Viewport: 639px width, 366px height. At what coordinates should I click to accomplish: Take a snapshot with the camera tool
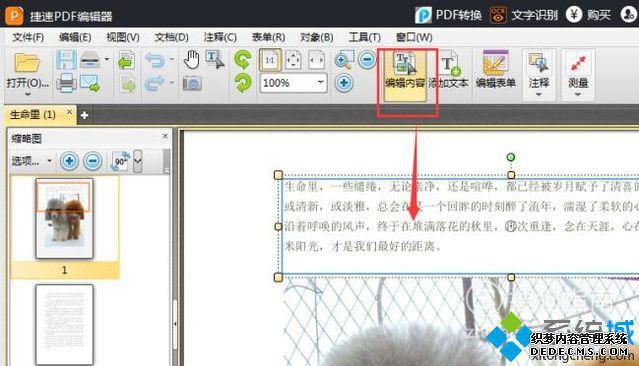(192, 84)
